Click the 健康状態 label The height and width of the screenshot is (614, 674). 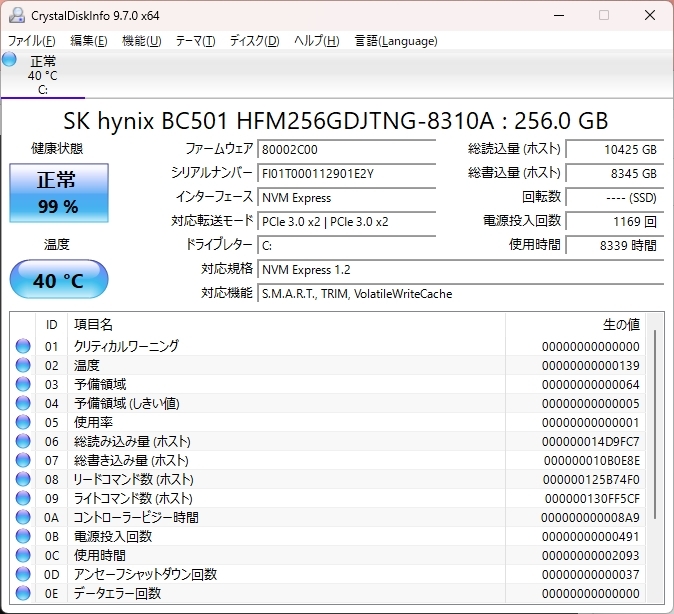(57, 149)
